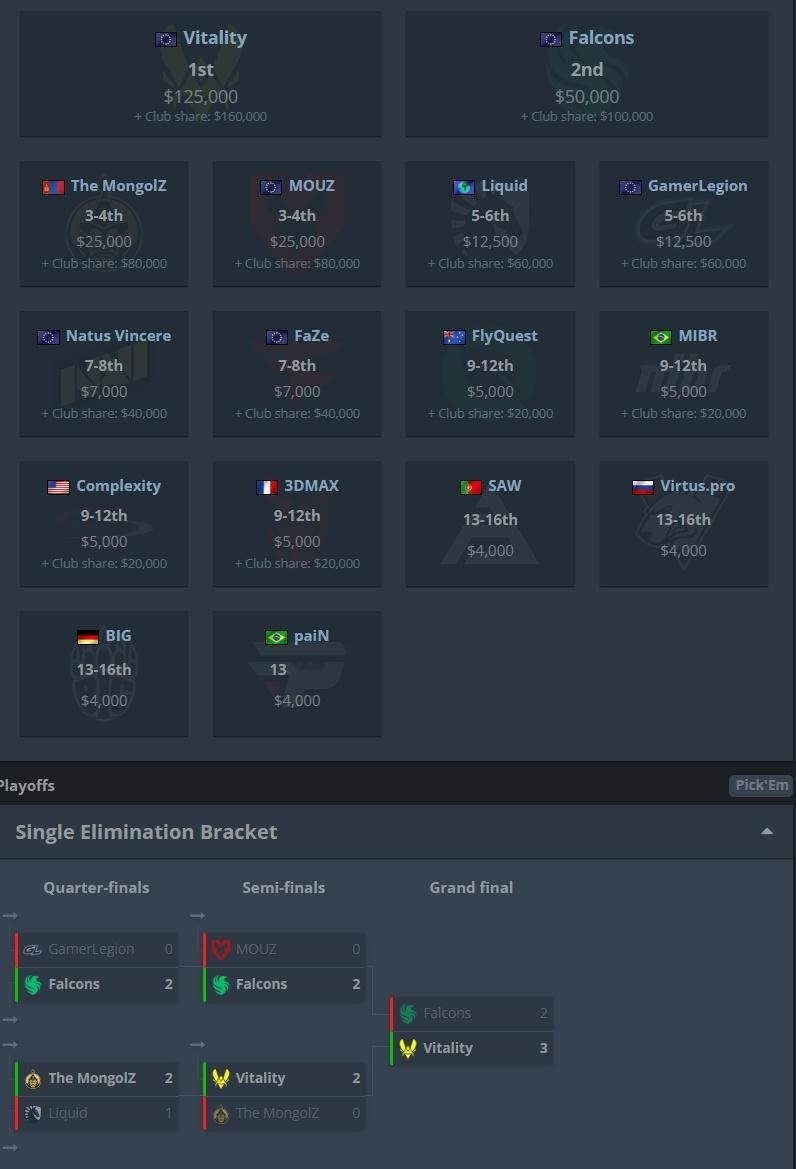Click the Semi-finals column header

tap(283, 887)
